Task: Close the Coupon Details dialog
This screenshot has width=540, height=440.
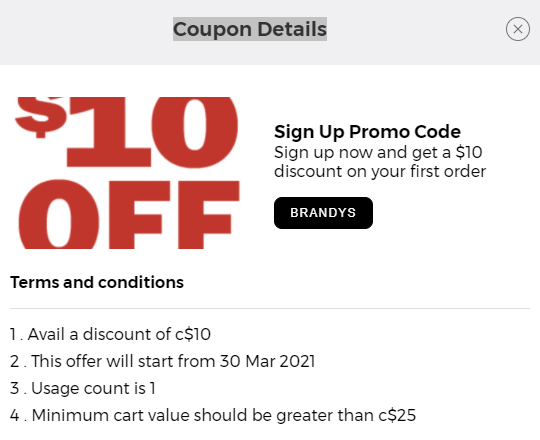Action: (x=518, y=29)
